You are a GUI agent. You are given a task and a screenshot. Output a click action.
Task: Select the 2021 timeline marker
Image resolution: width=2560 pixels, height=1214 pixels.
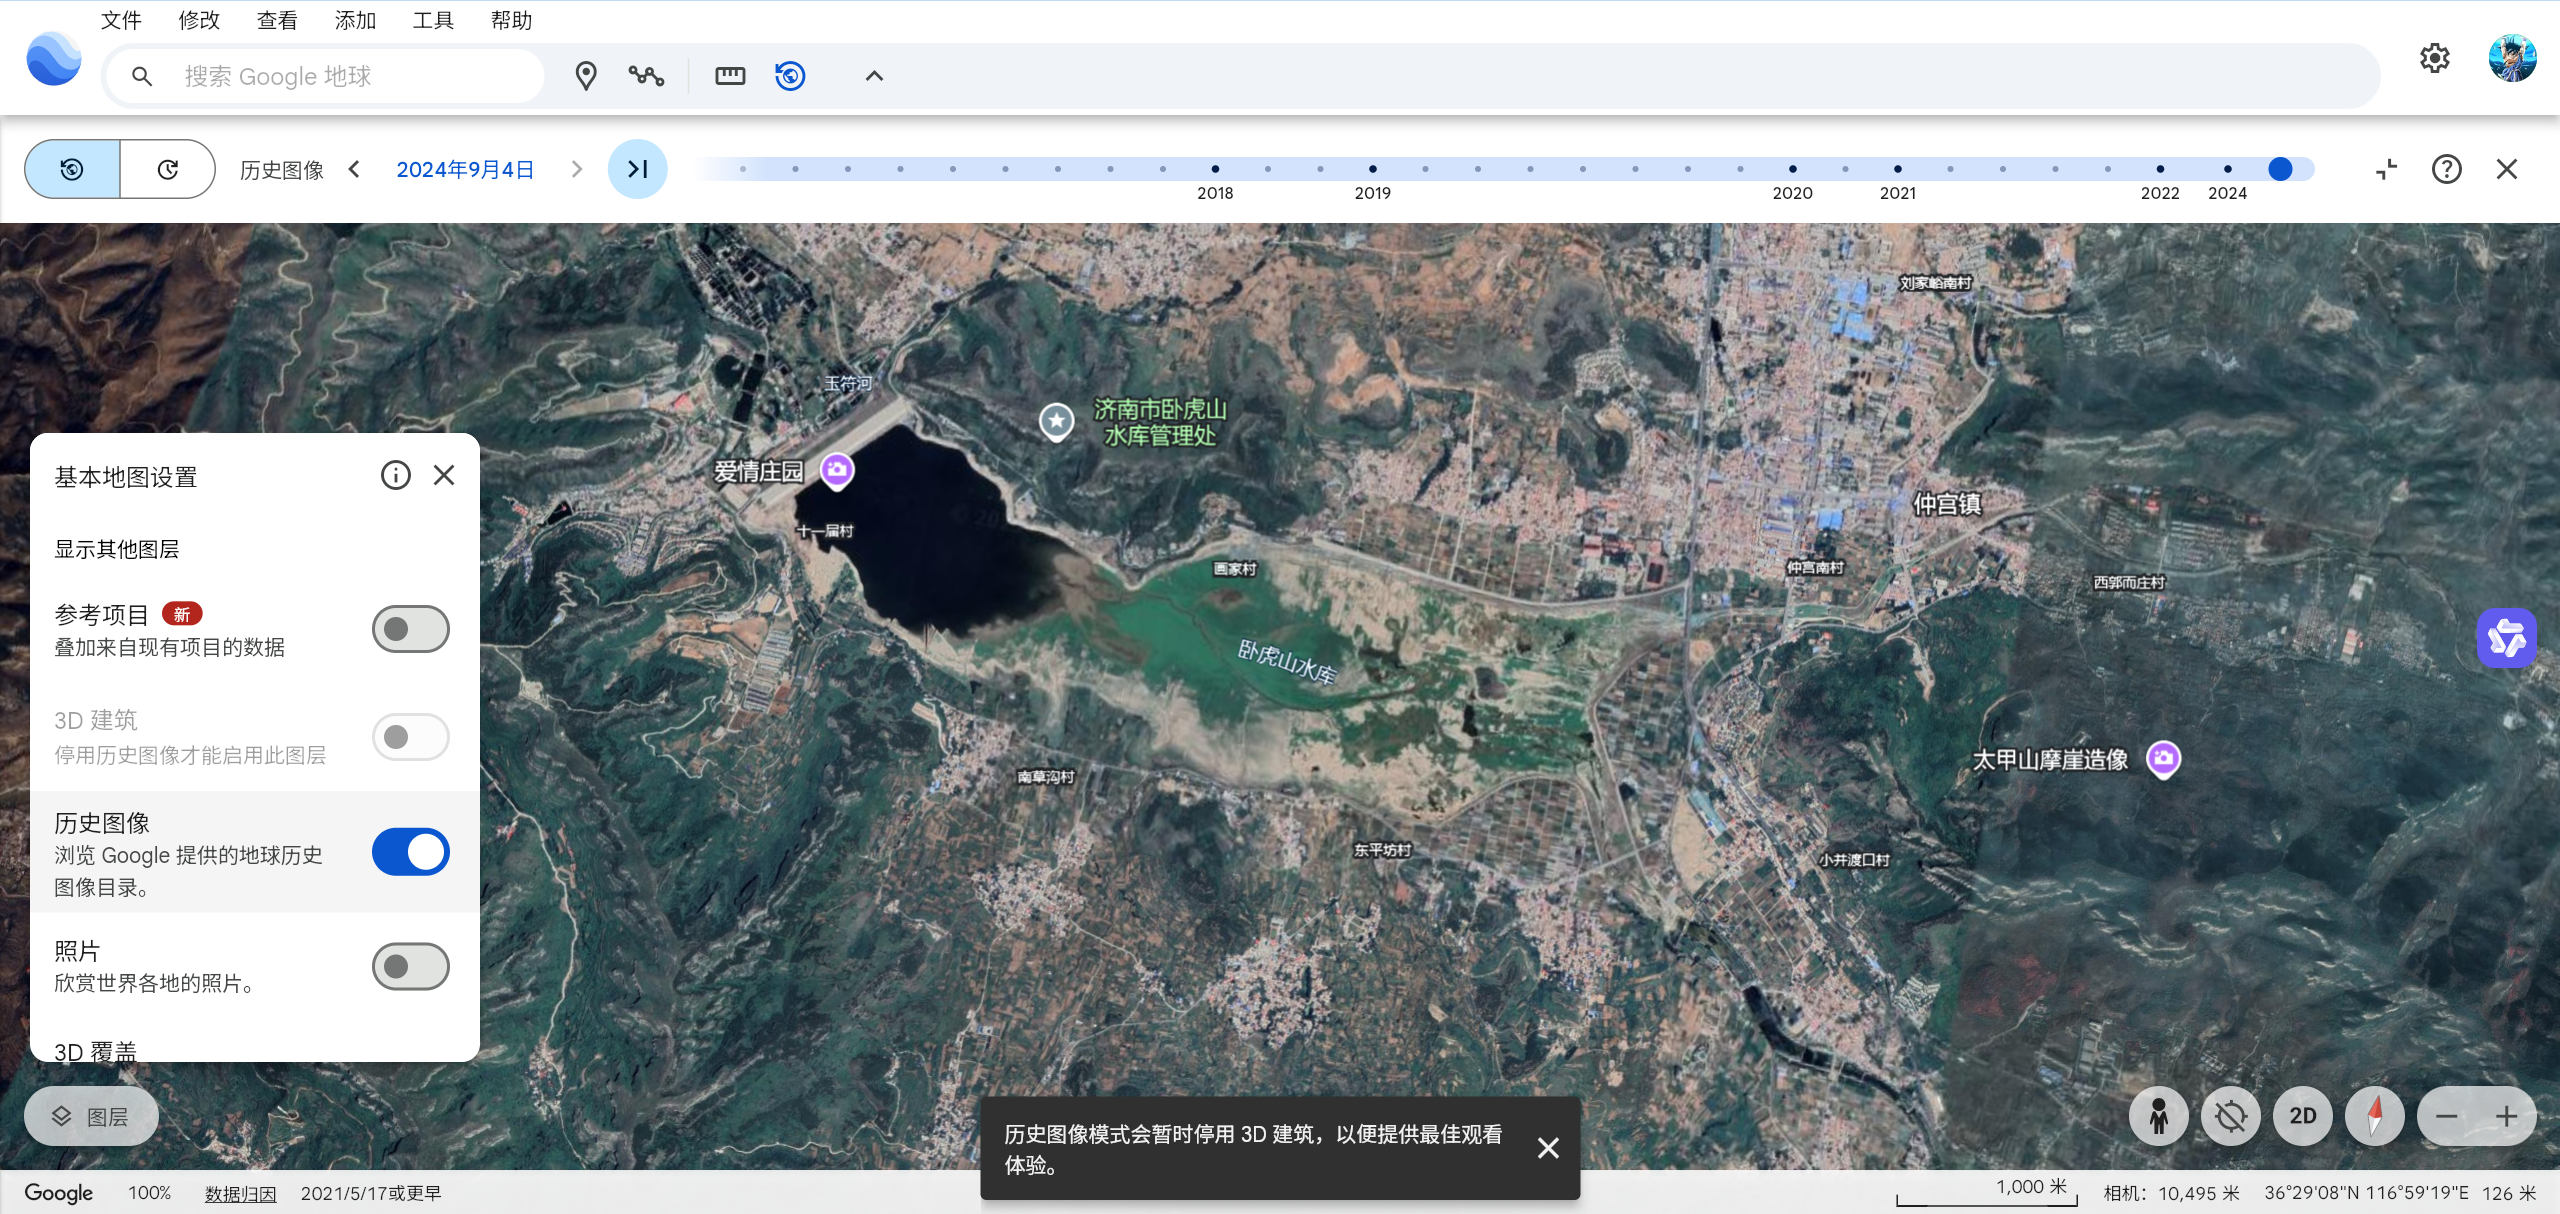tap(1898, 169)
